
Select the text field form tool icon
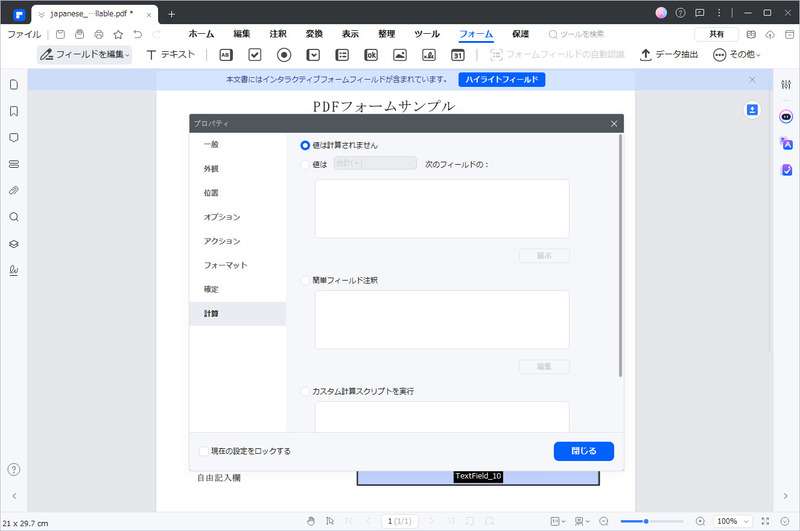226,55
